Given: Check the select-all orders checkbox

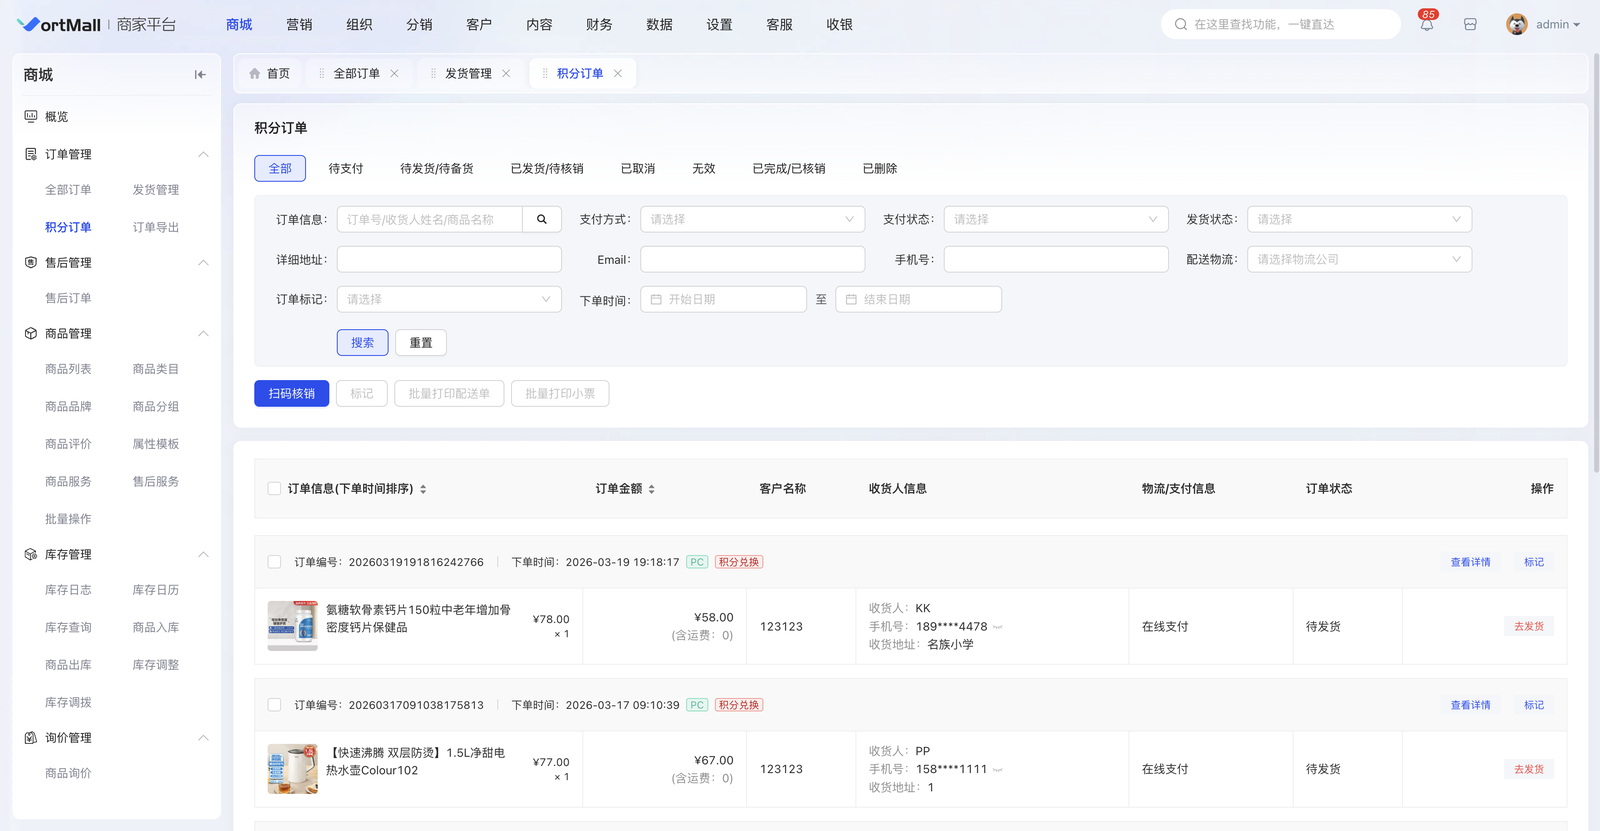Looking at the screenshot, I should tap(274, 489).
